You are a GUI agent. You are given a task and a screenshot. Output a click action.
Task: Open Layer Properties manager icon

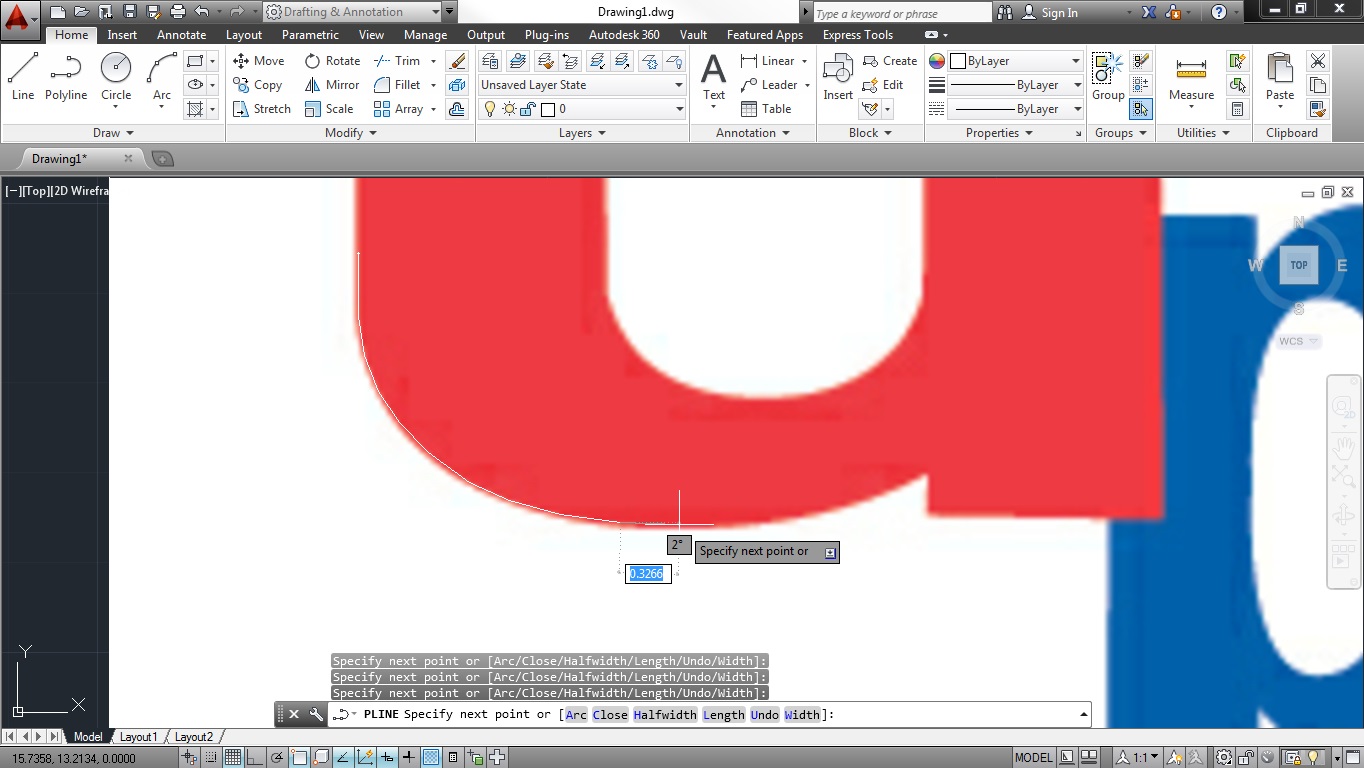click(490, 61)
